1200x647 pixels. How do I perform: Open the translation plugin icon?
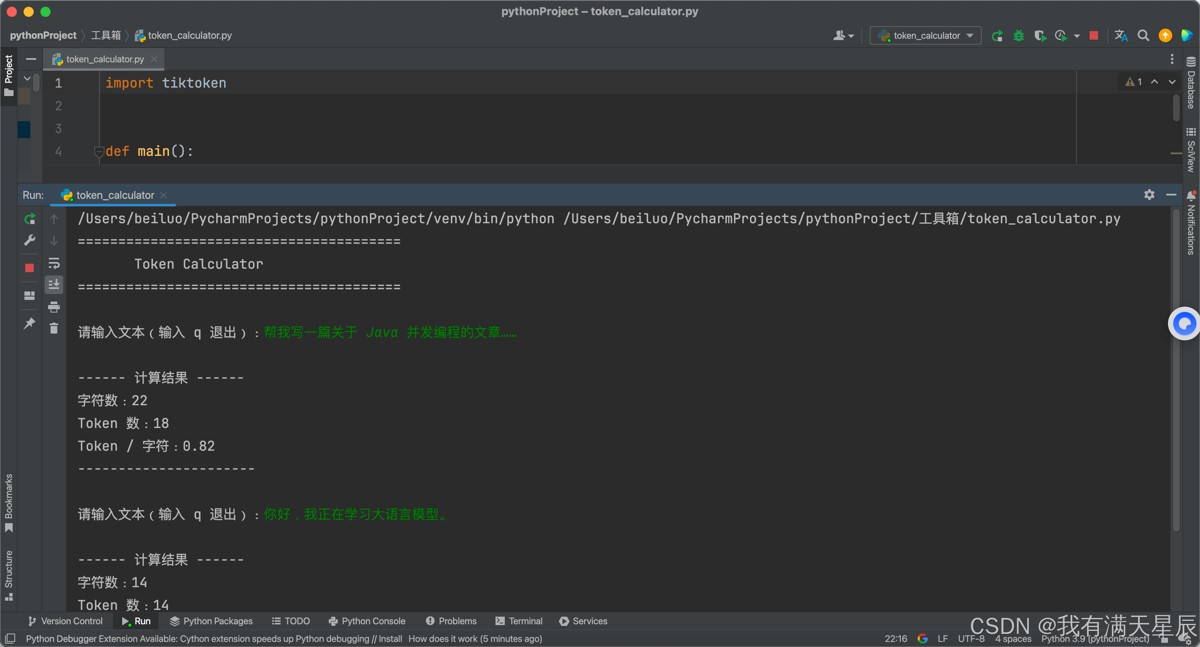[x=1121, y=36]
